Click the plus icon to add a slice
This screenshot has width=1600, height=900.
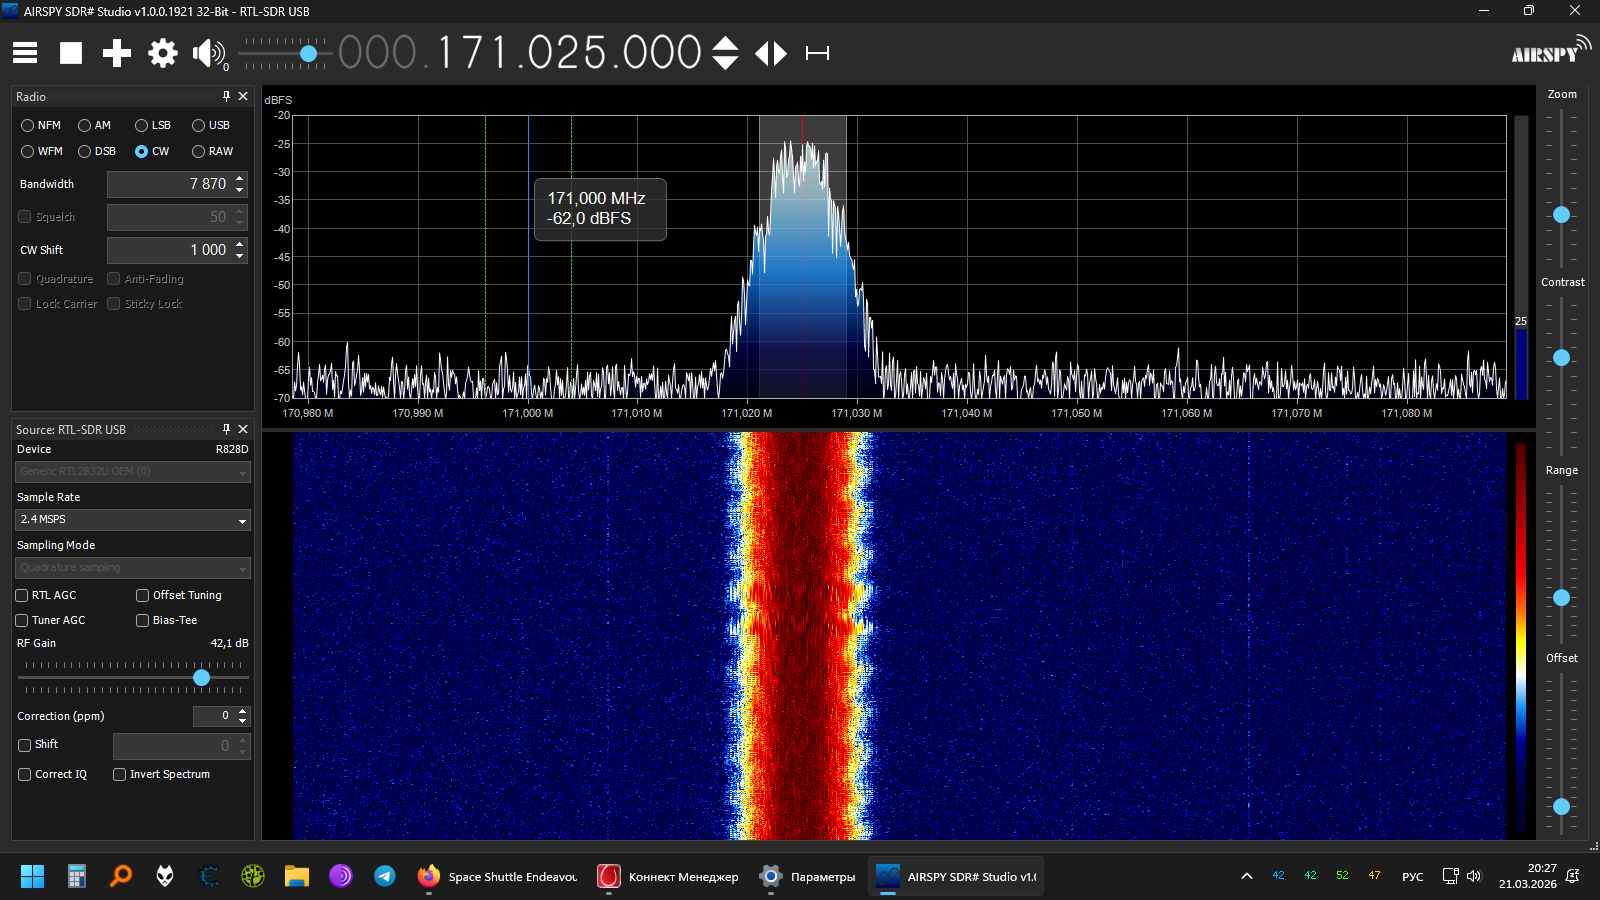pyautogui.click(x=117, y=53)
